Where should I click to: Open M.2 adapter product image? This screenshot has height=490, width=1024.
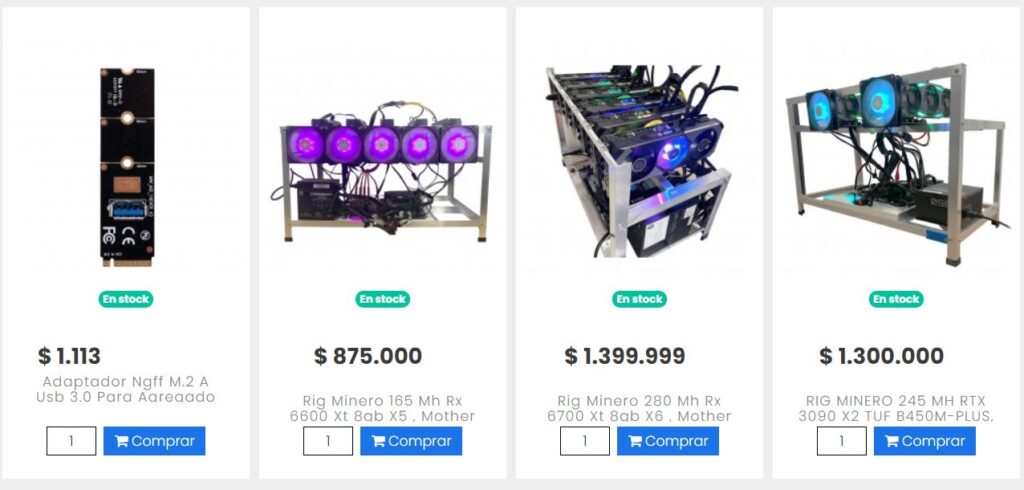click(x=127, y=167)
